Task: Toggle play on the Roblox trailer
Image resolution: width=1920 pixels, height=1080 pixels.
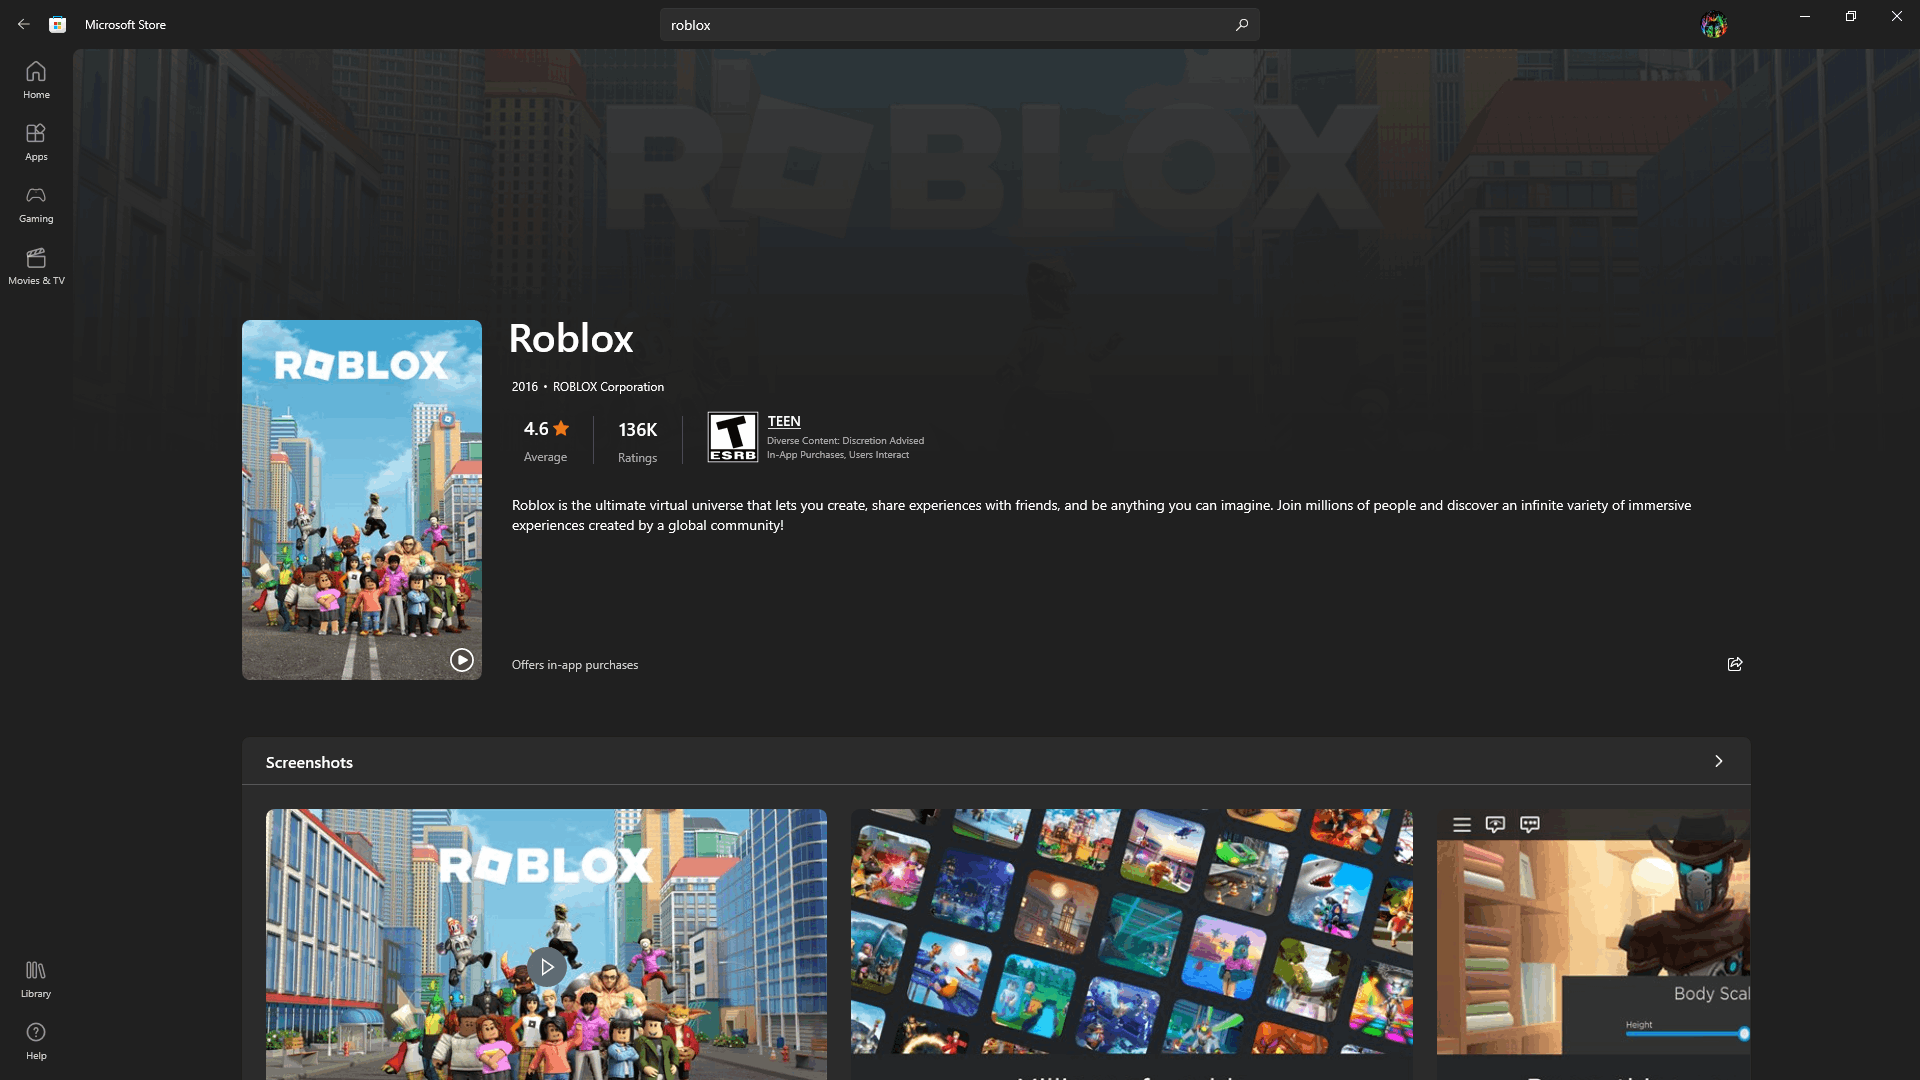Action: click(460, 659)
